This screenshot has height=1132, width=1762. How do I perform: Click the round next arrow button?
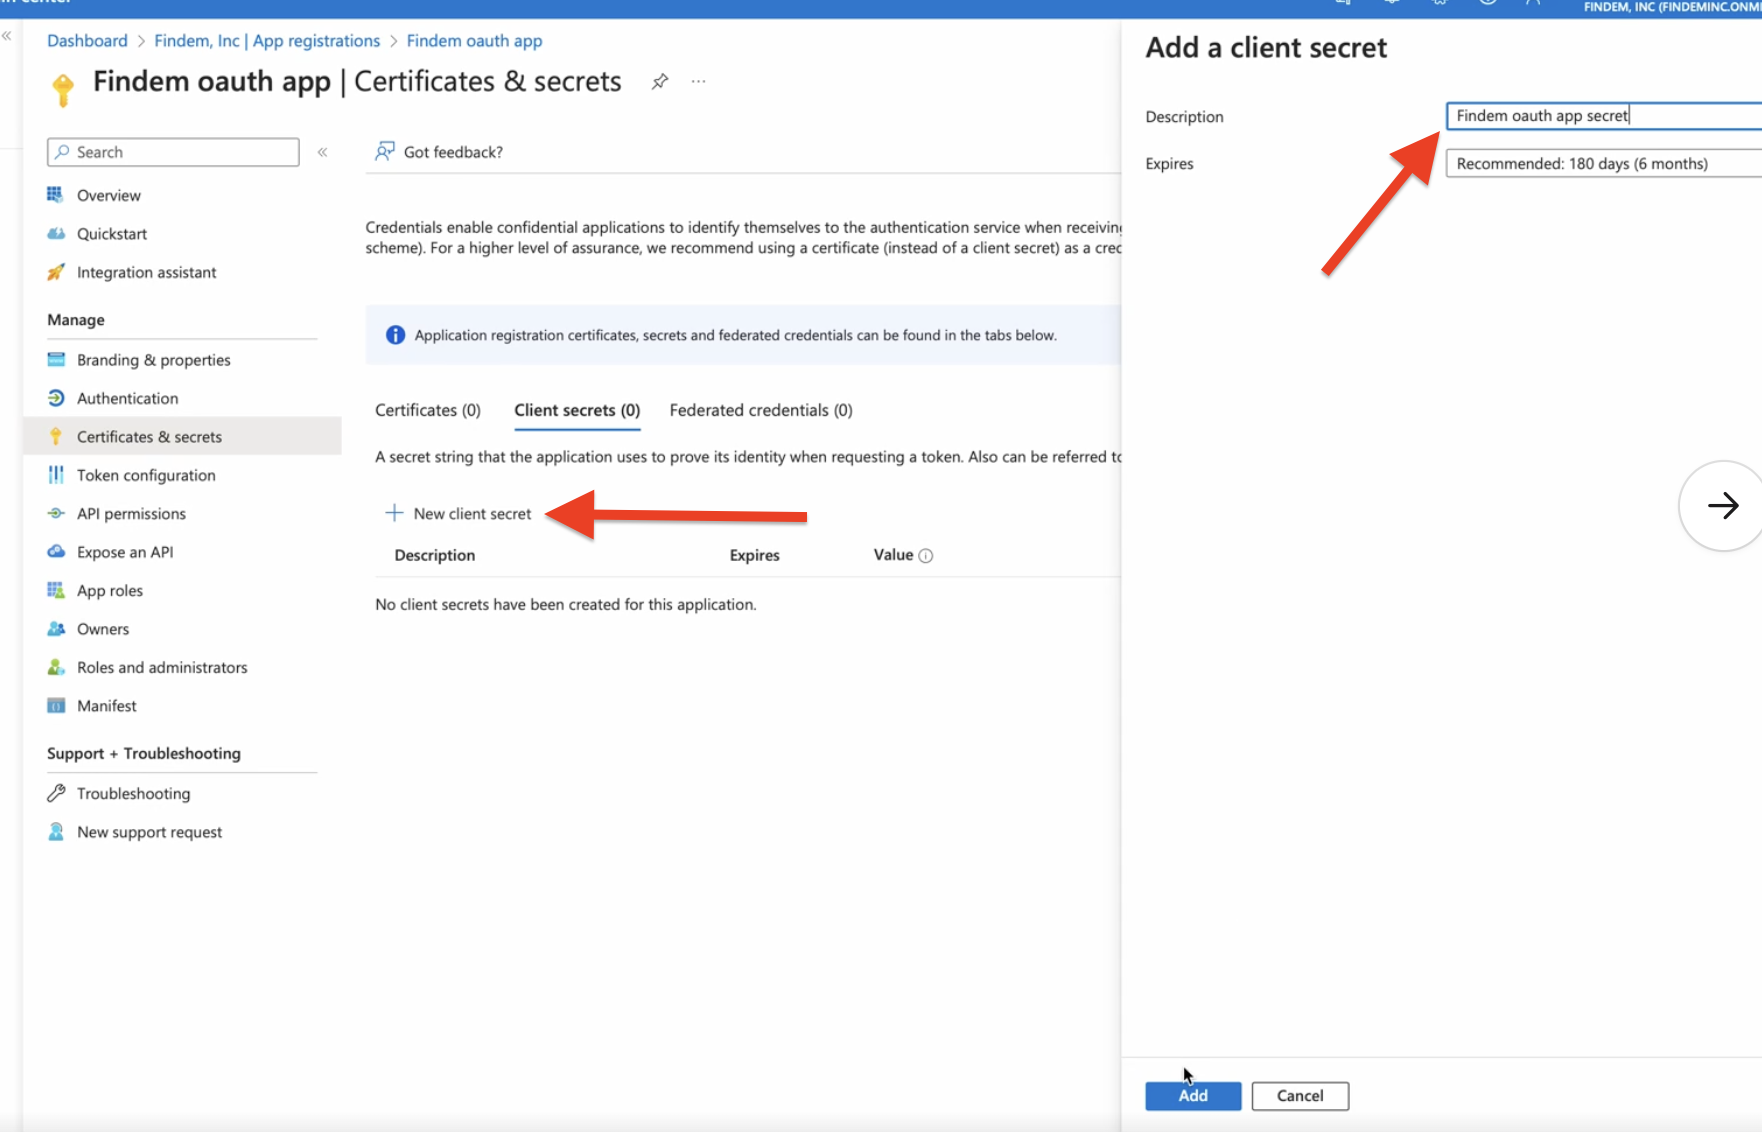point(1721,505)
